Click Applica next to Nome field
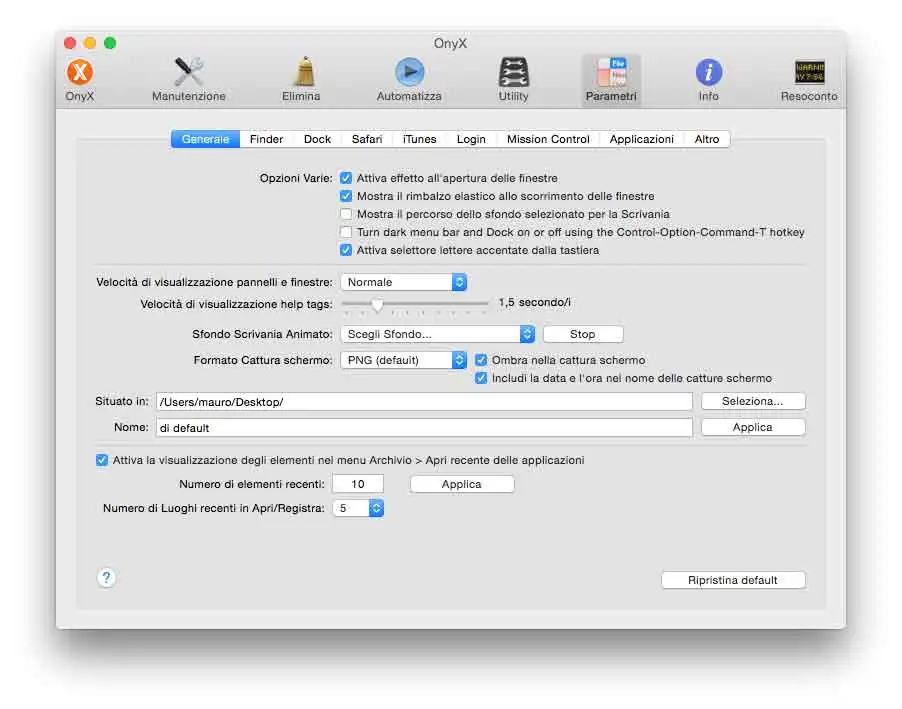The image size is (902, 709). pos(752,428)
